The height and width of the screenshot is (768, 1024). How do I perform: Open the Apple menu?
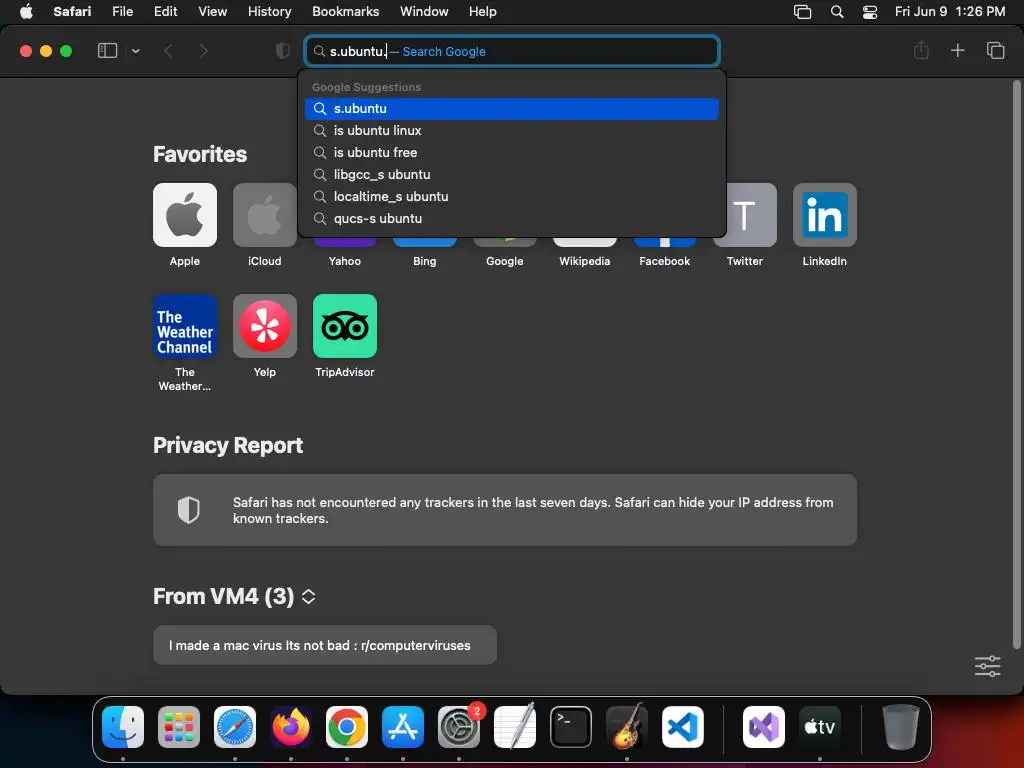click(x=26, y=11)
